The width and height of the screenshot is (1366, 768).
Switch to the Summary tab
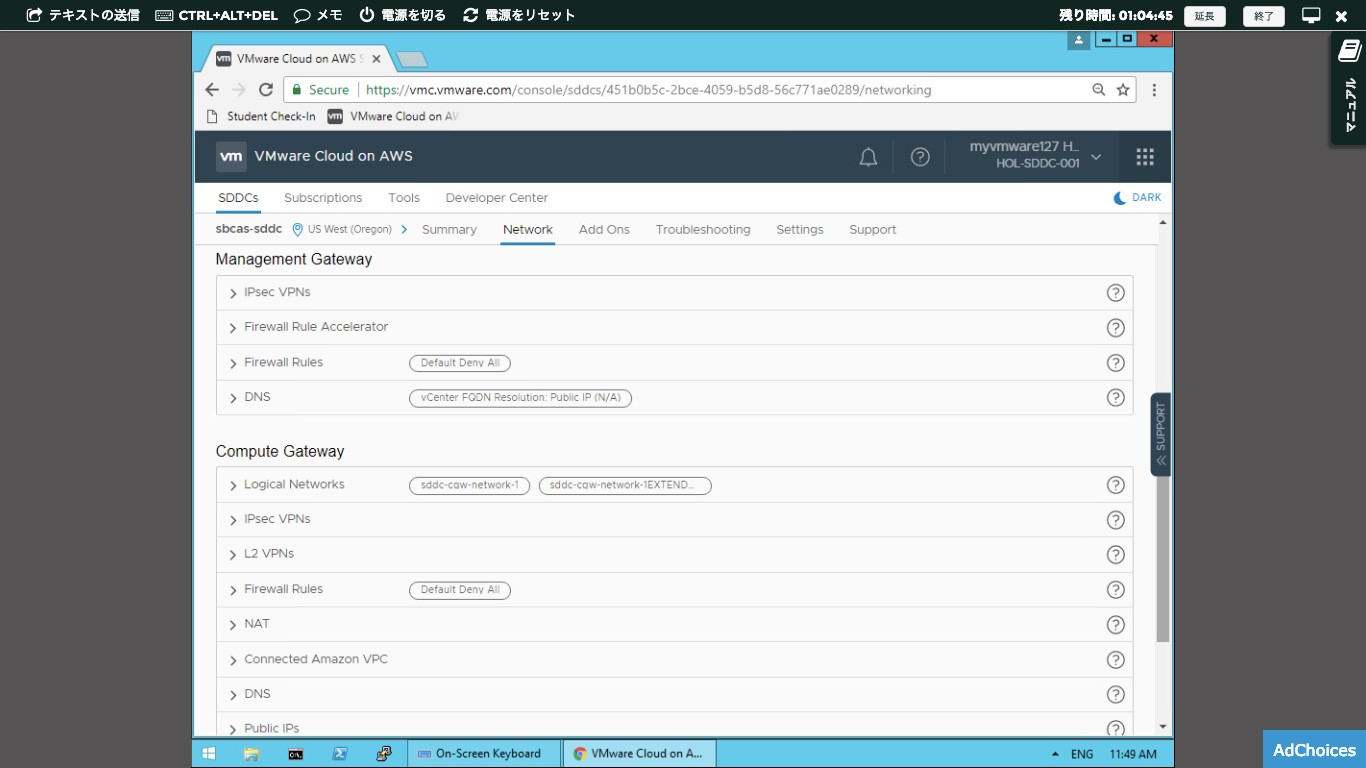(x=449, y=229)
